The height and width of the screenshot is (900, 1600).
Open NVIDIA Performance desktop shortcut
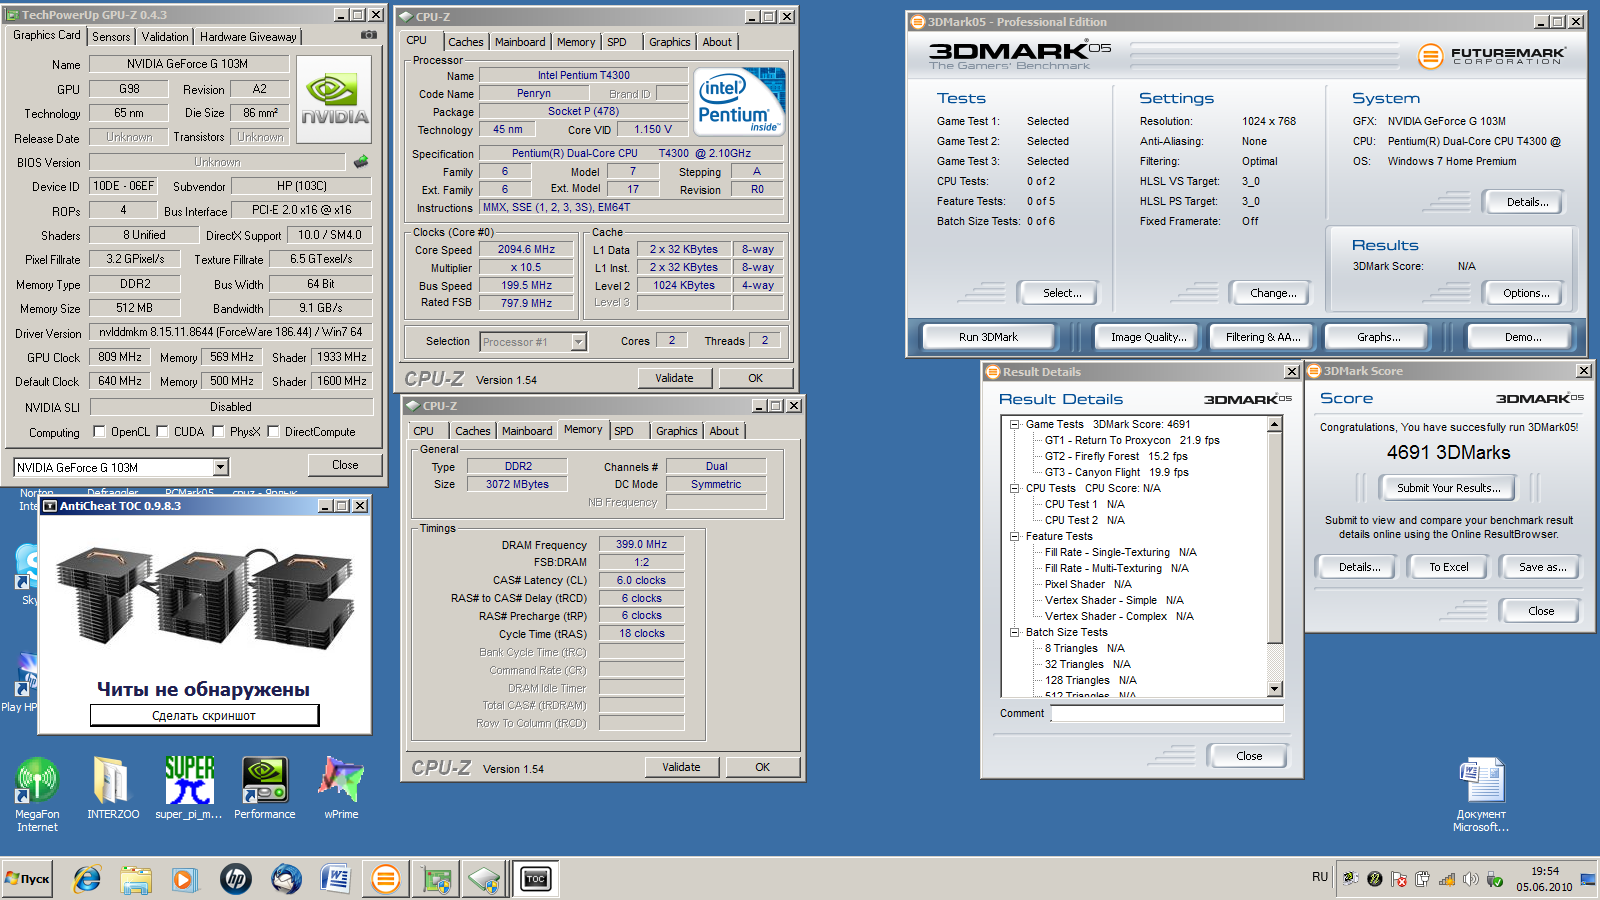point(265,788)
